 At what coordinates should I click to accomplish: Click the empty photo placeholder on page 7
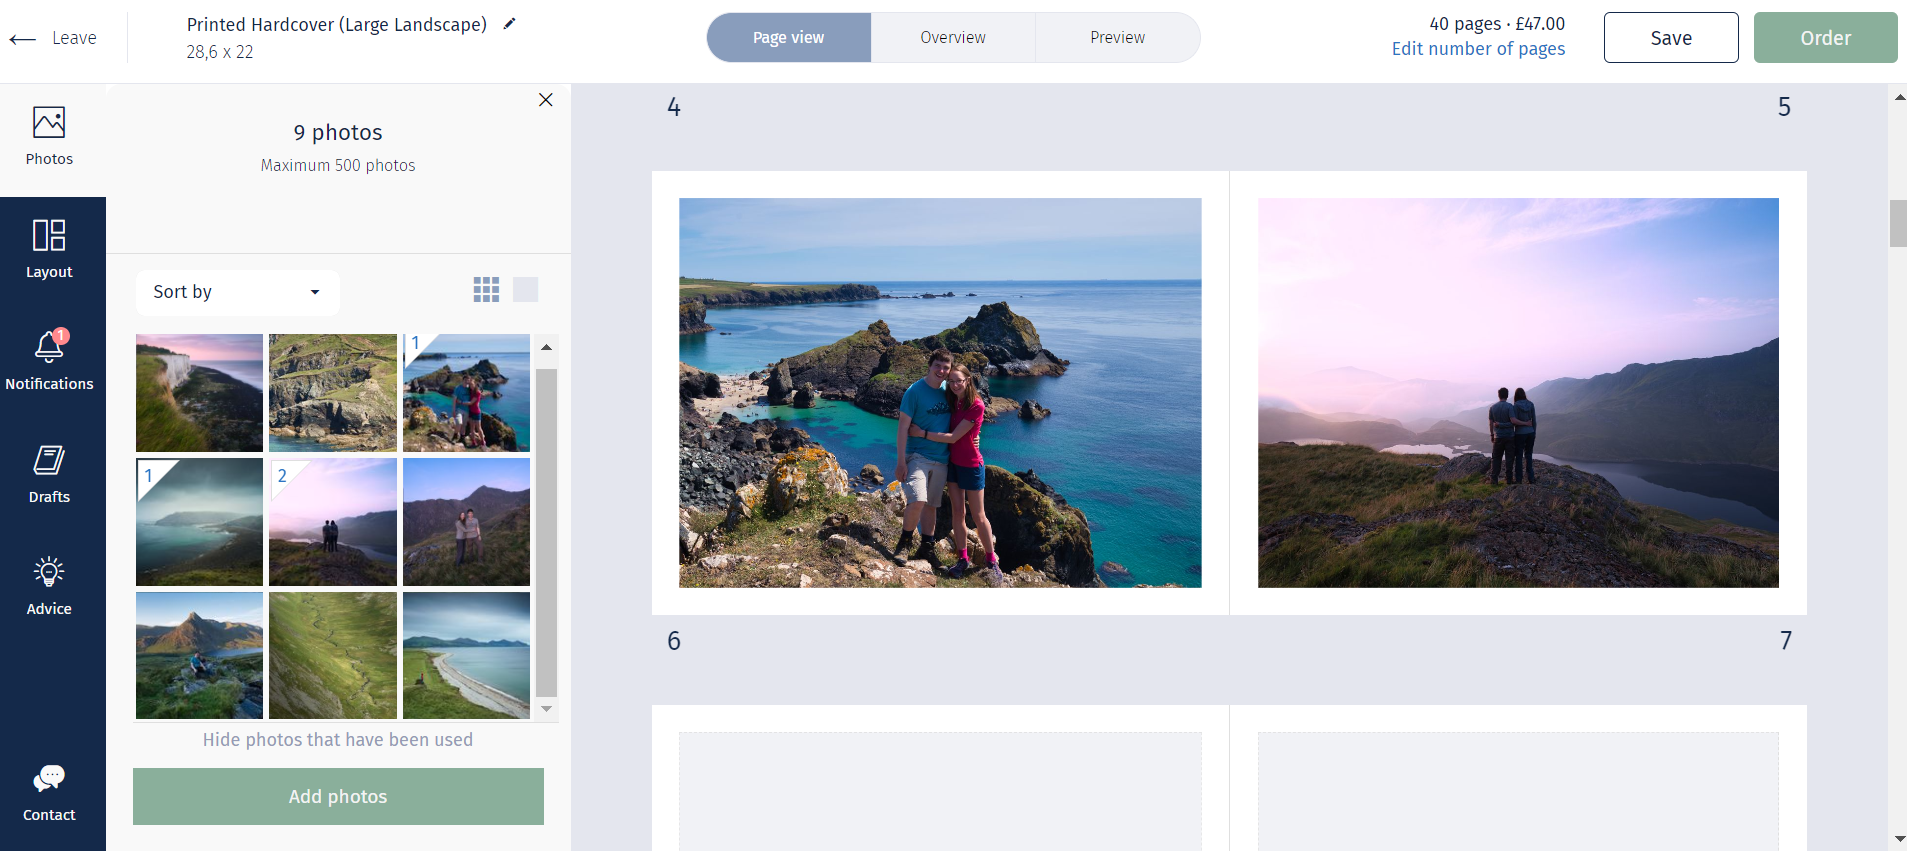click(x=1518, y=791)
